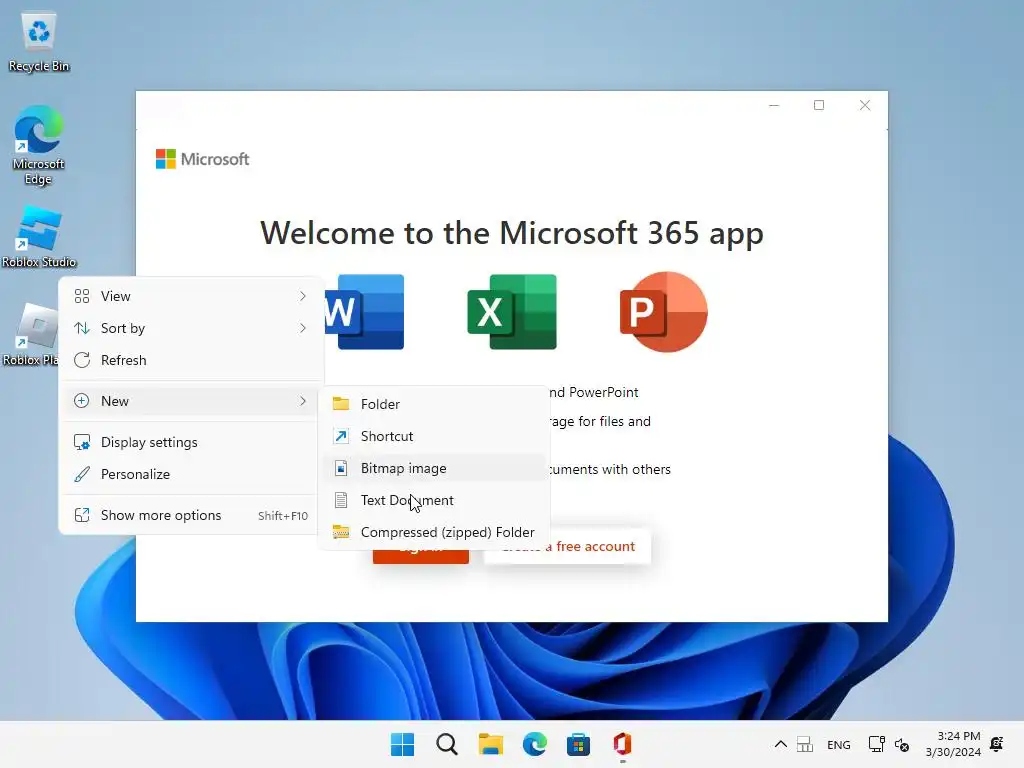Open Display settings from the context menu
The height and width of the screenshot is (768, 1024).
pyautogui.click(x=190, y=442)
